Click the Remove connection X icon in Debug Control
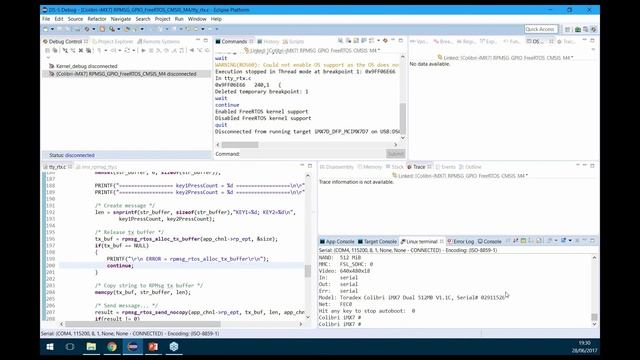Image resolution: width=640 pixels, height=360 pixels. [80, 50]
